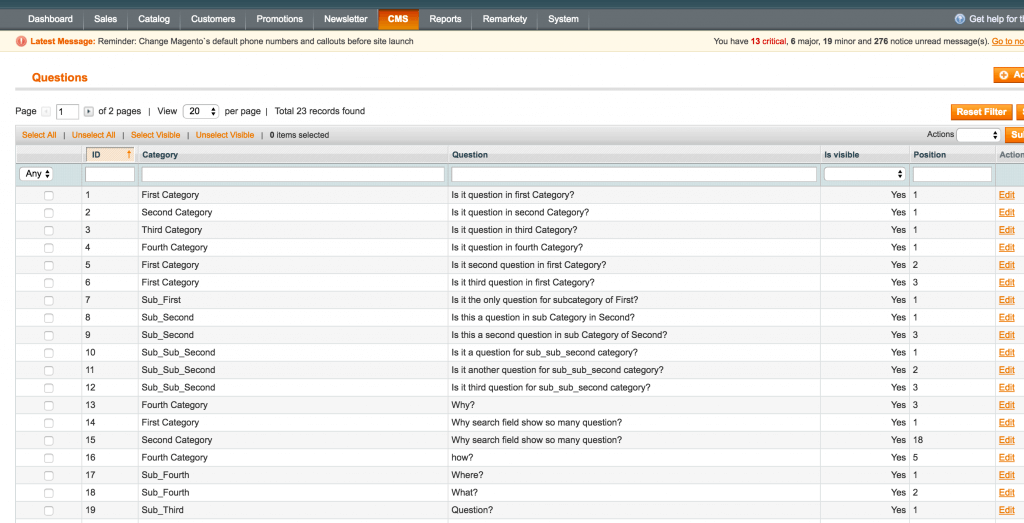
Task: Expand the Actions mass-action dropdown
Action: (x=979, y=135)
